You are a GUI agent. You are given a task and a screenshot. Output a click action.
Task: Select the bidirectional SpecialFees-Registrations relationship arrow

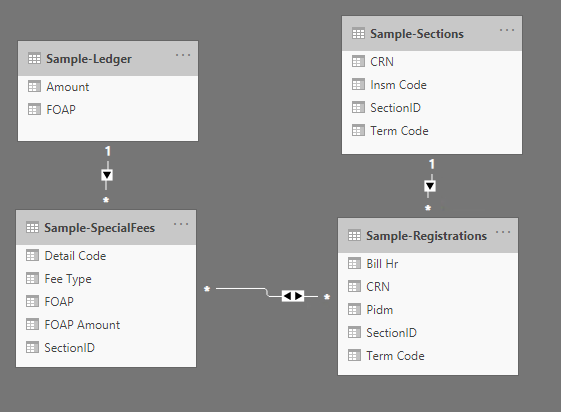293,296
